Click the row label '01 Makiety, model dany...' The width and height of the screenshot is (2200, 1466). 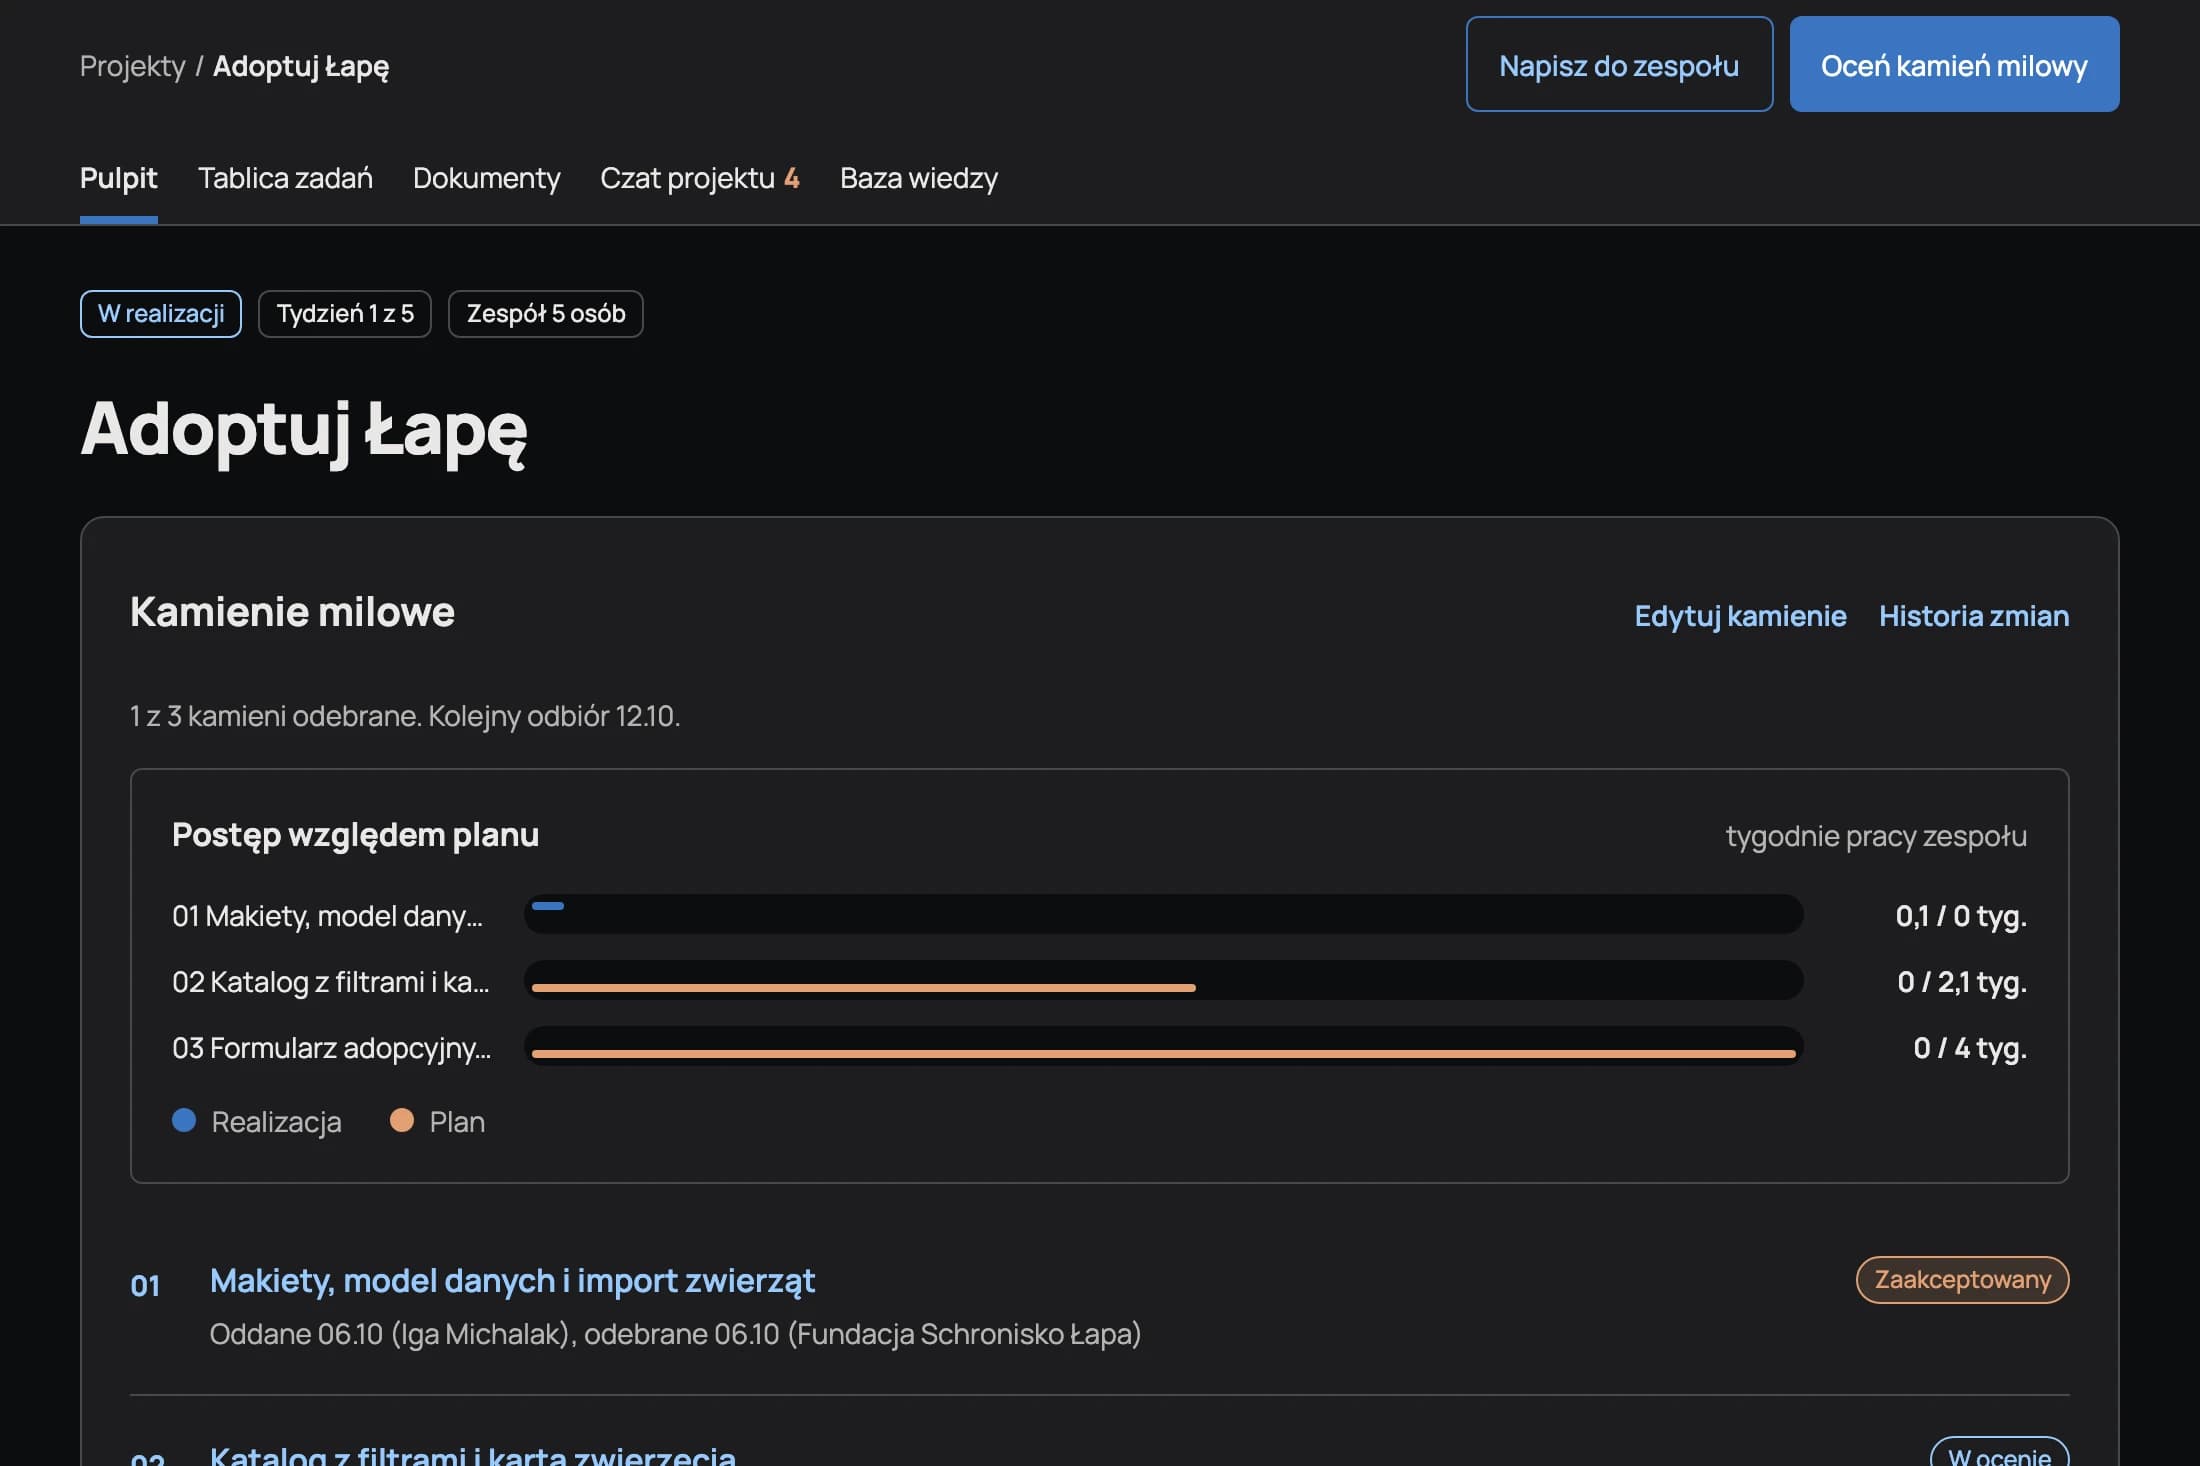point(327,916)
